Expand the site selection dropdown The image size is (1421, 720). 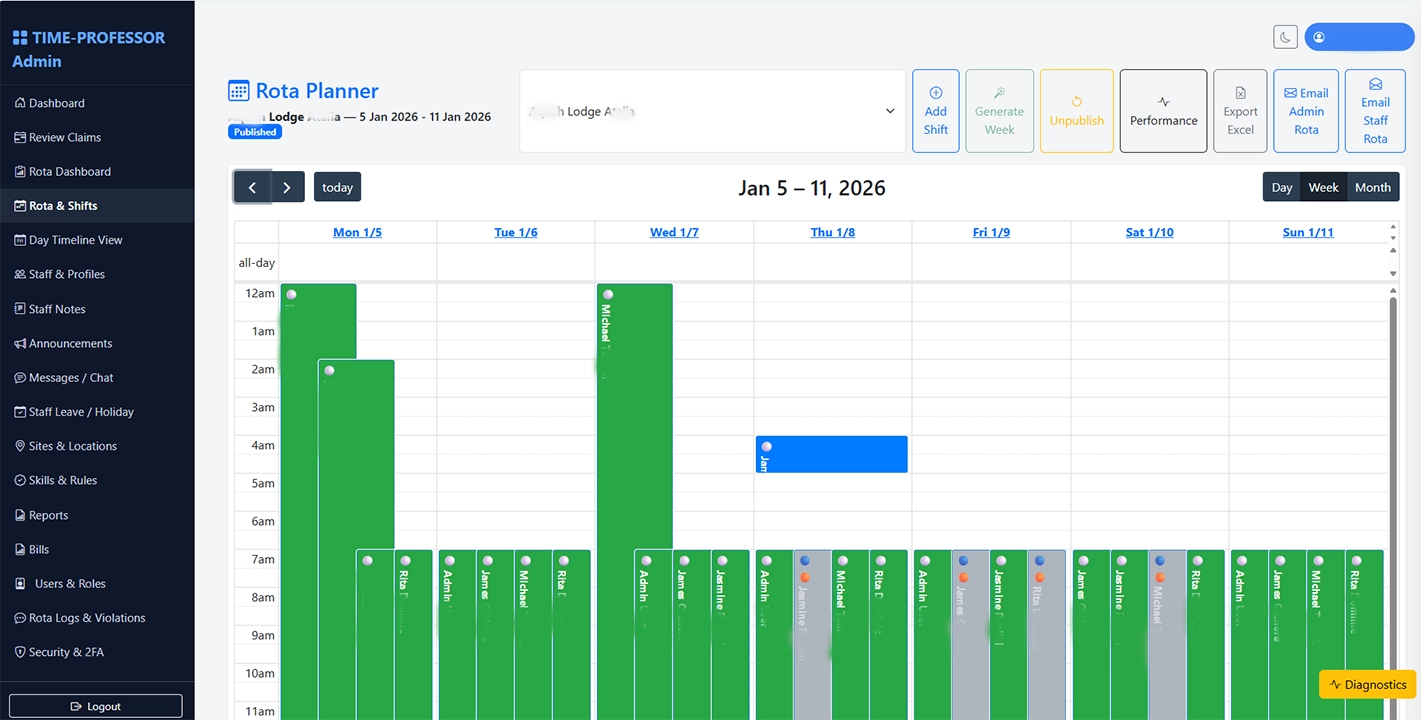click(890, 111)
